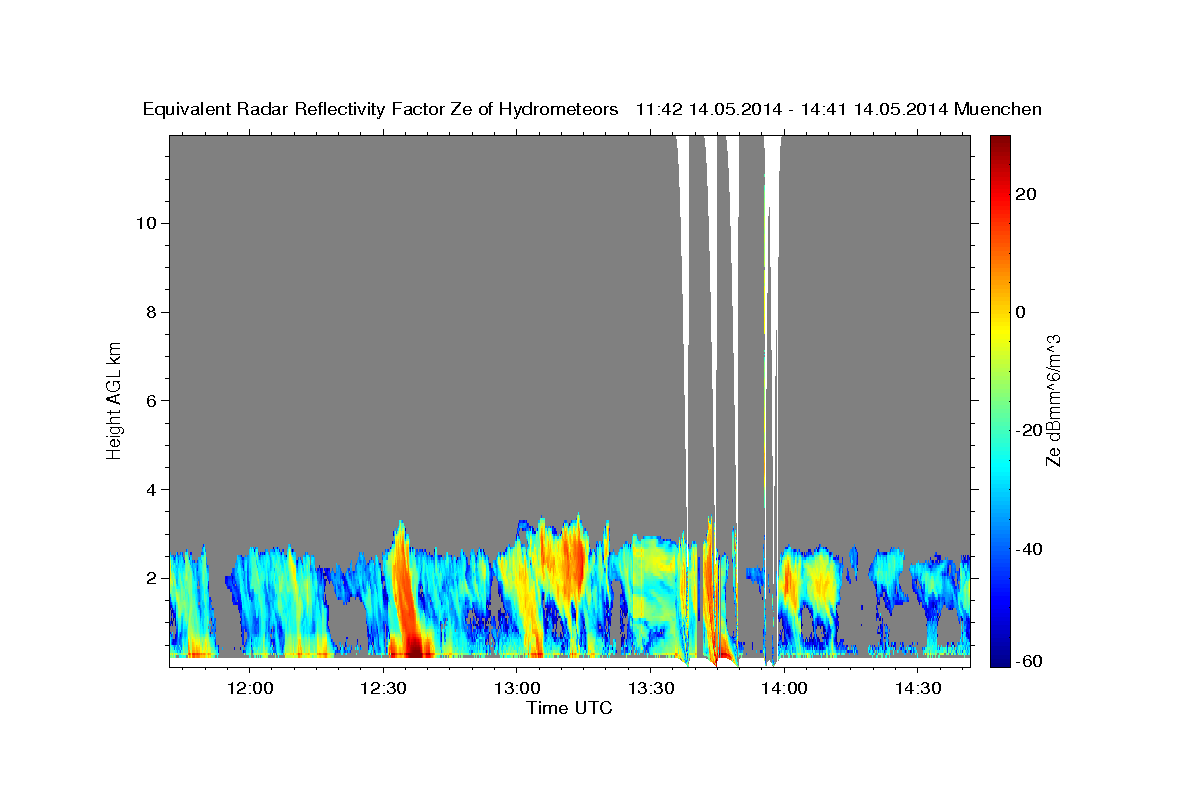Click the colorbar tick label -60
The width and height of the screenshot is (1200, 800).
point(1027,661)
